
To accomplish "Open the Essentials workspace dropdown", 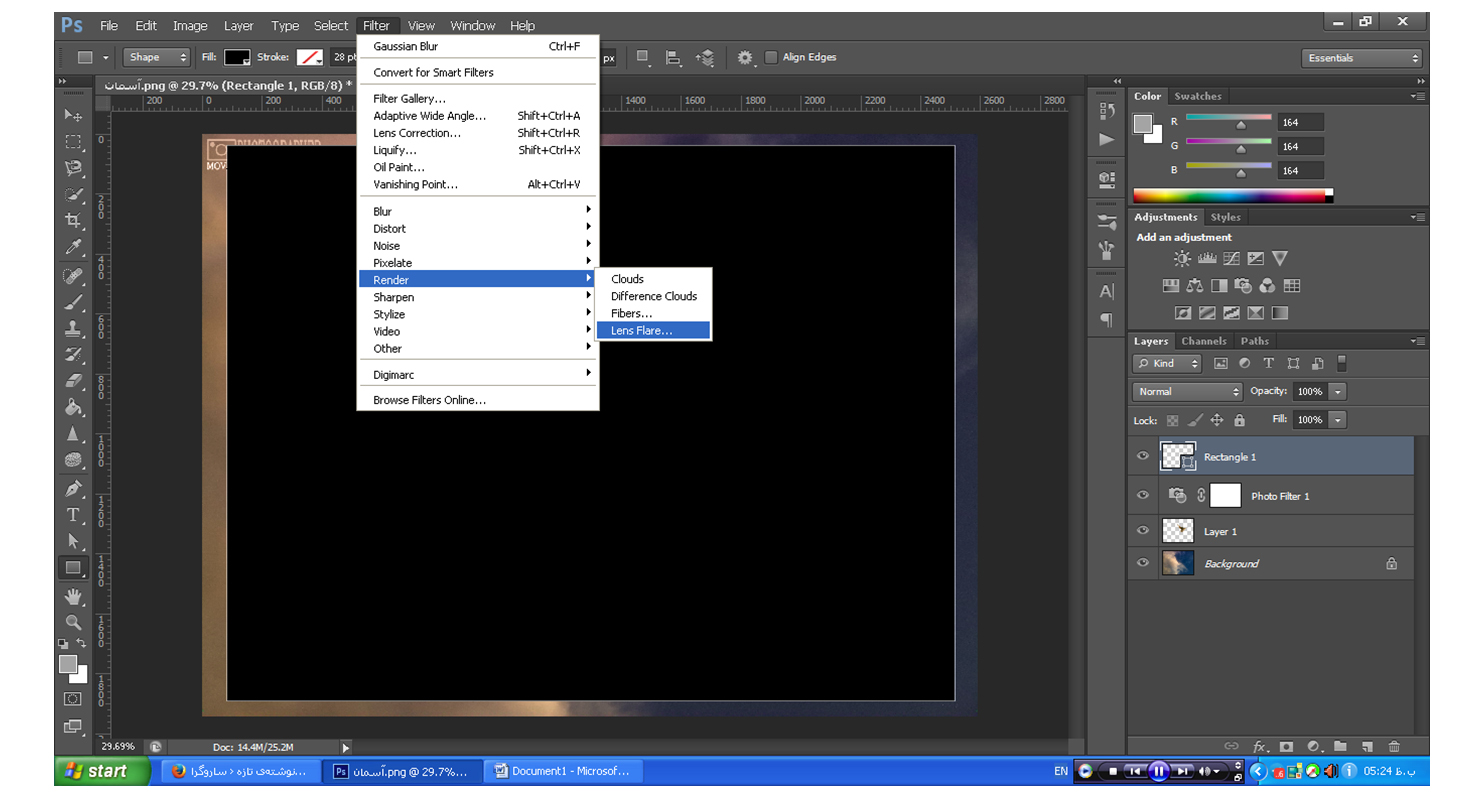I will [x=1361, y=58].
